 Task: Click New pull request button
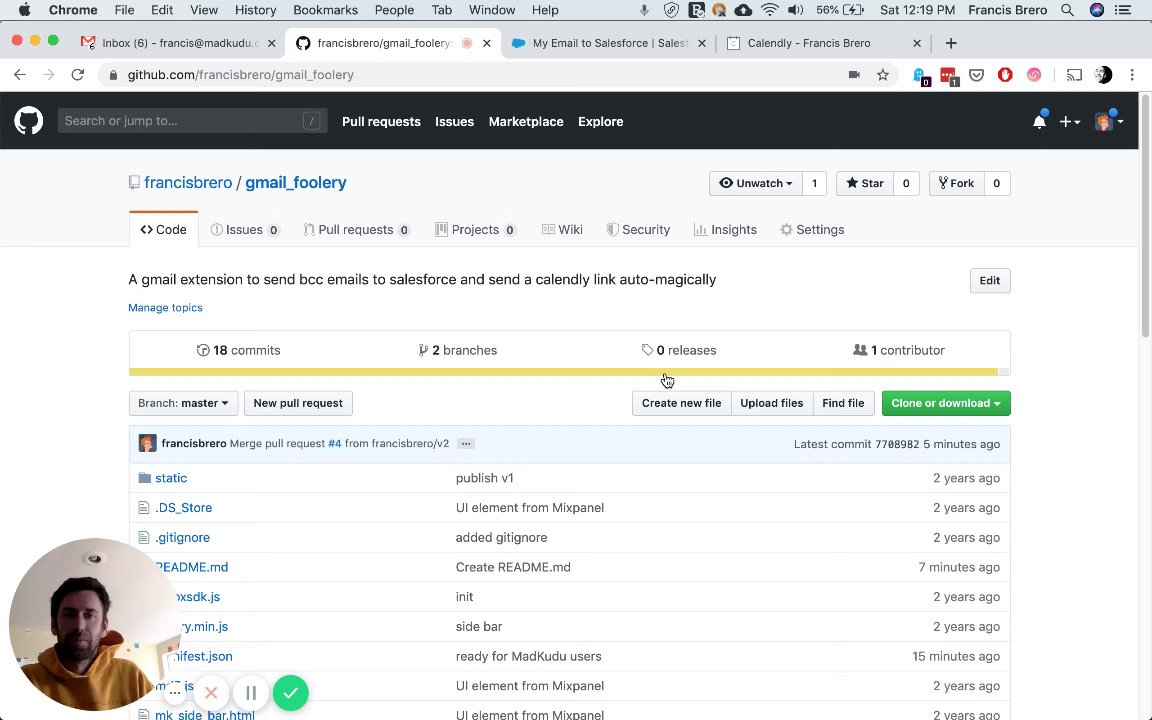pos(298,403)
